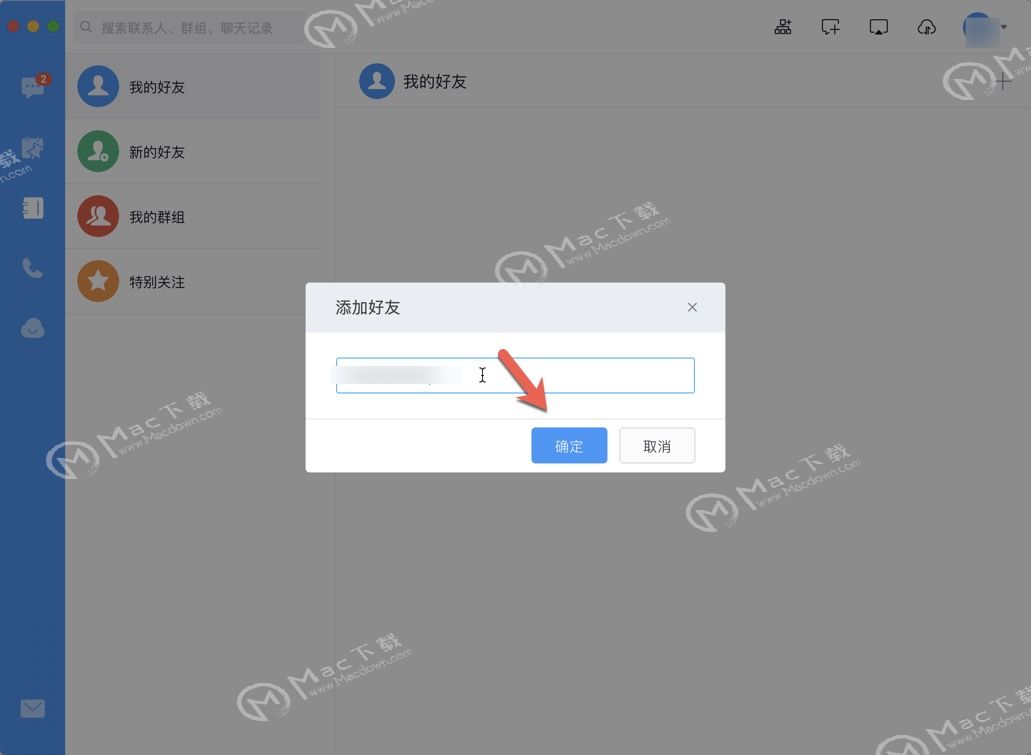
Task: Select 我的群组 in the contacts list
Action: point(193,216)
